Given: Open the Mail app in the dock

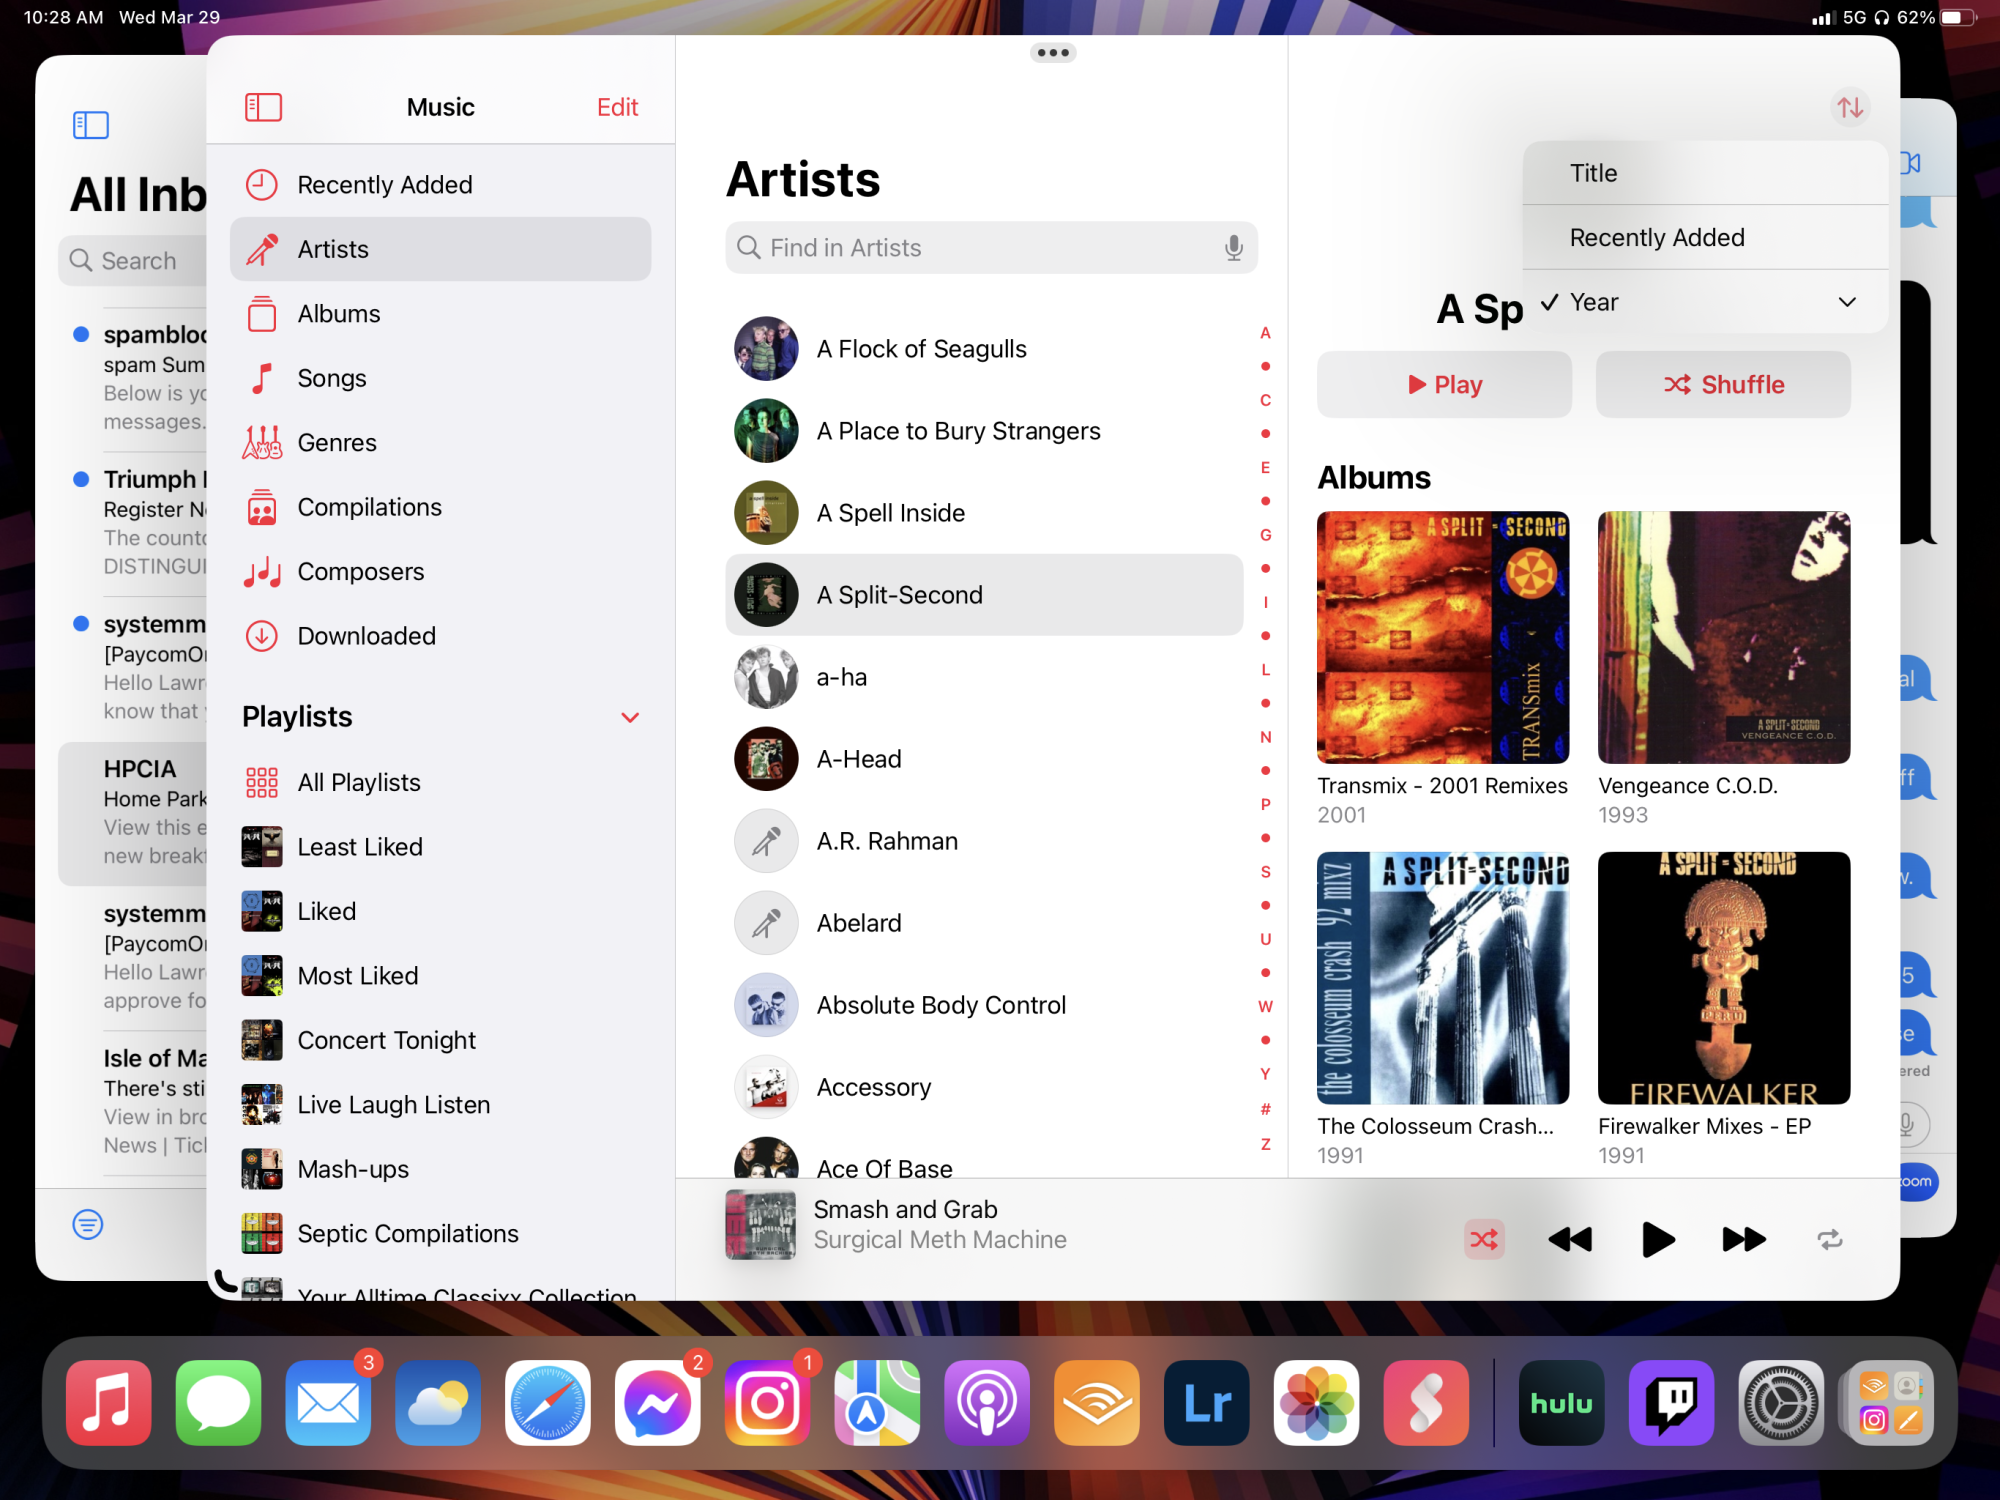Looking at the screenshot, I should tap(328, 1403).
